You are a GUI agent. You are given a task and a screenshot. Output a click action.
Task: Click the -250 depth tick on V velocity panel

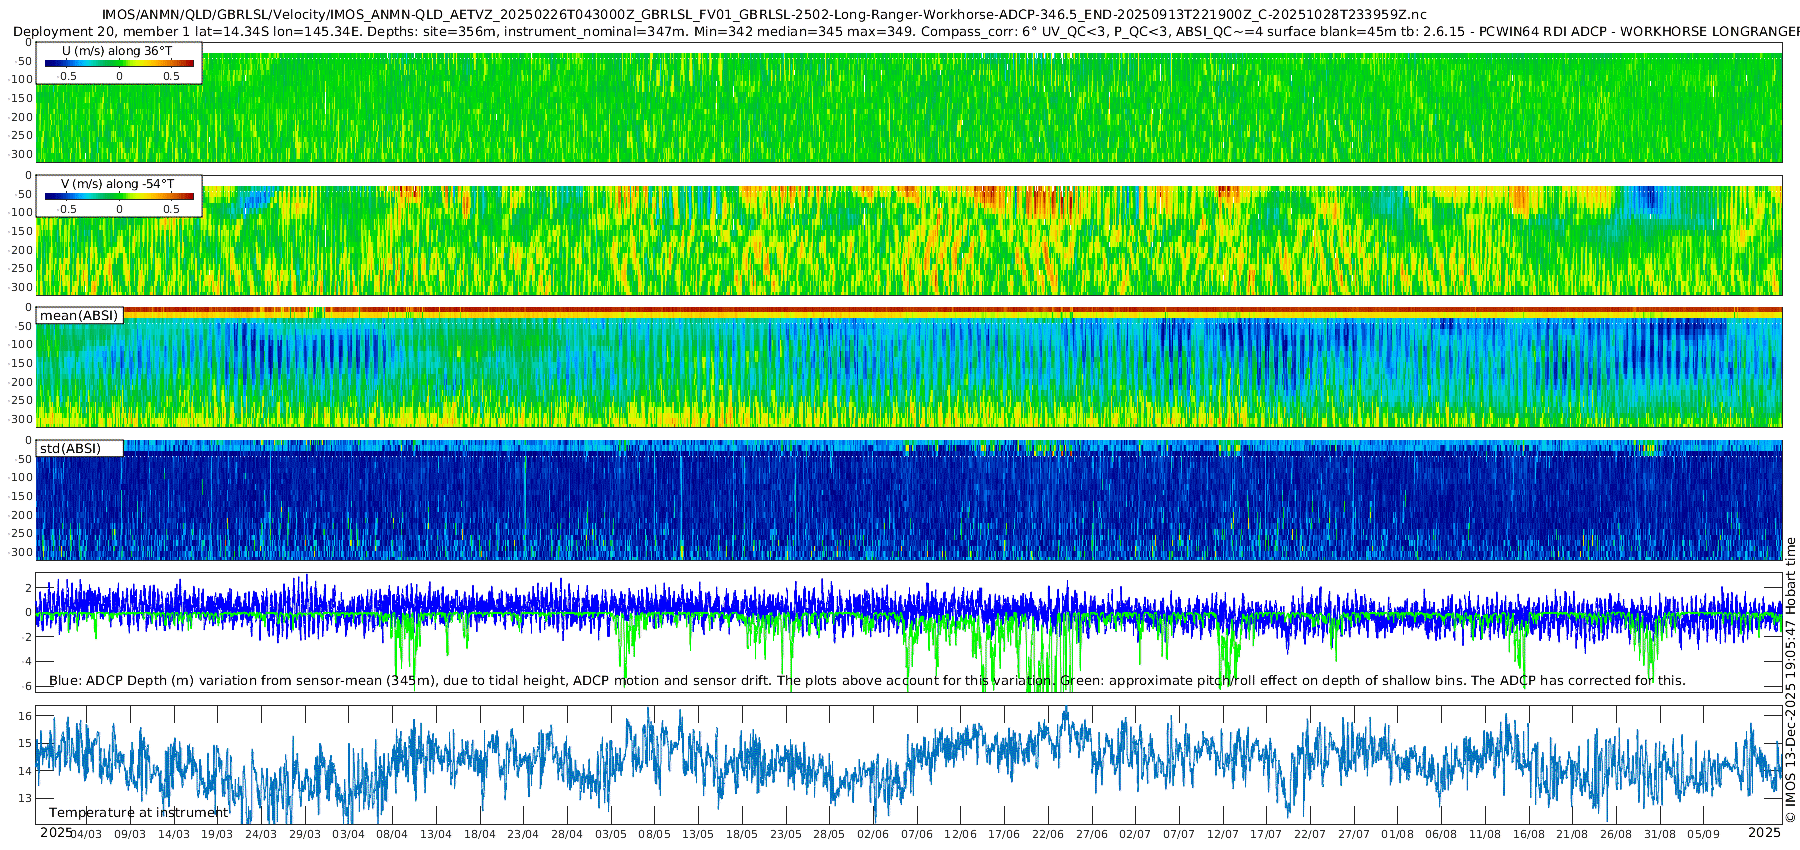(20, 268)
